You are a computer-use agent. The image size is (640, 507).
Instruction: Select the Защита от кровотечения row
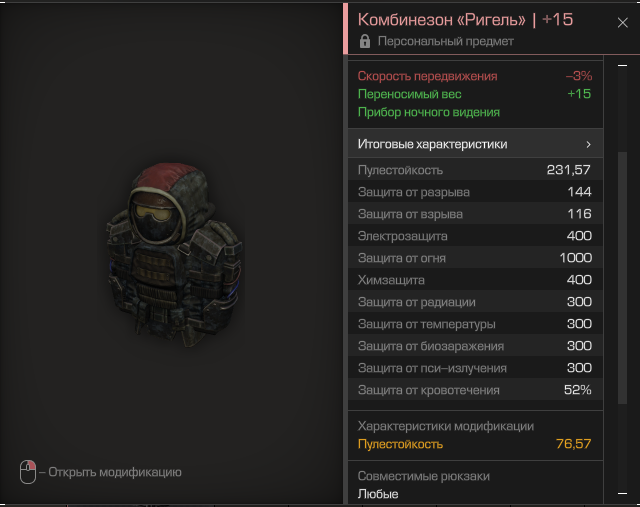[476, 390]
